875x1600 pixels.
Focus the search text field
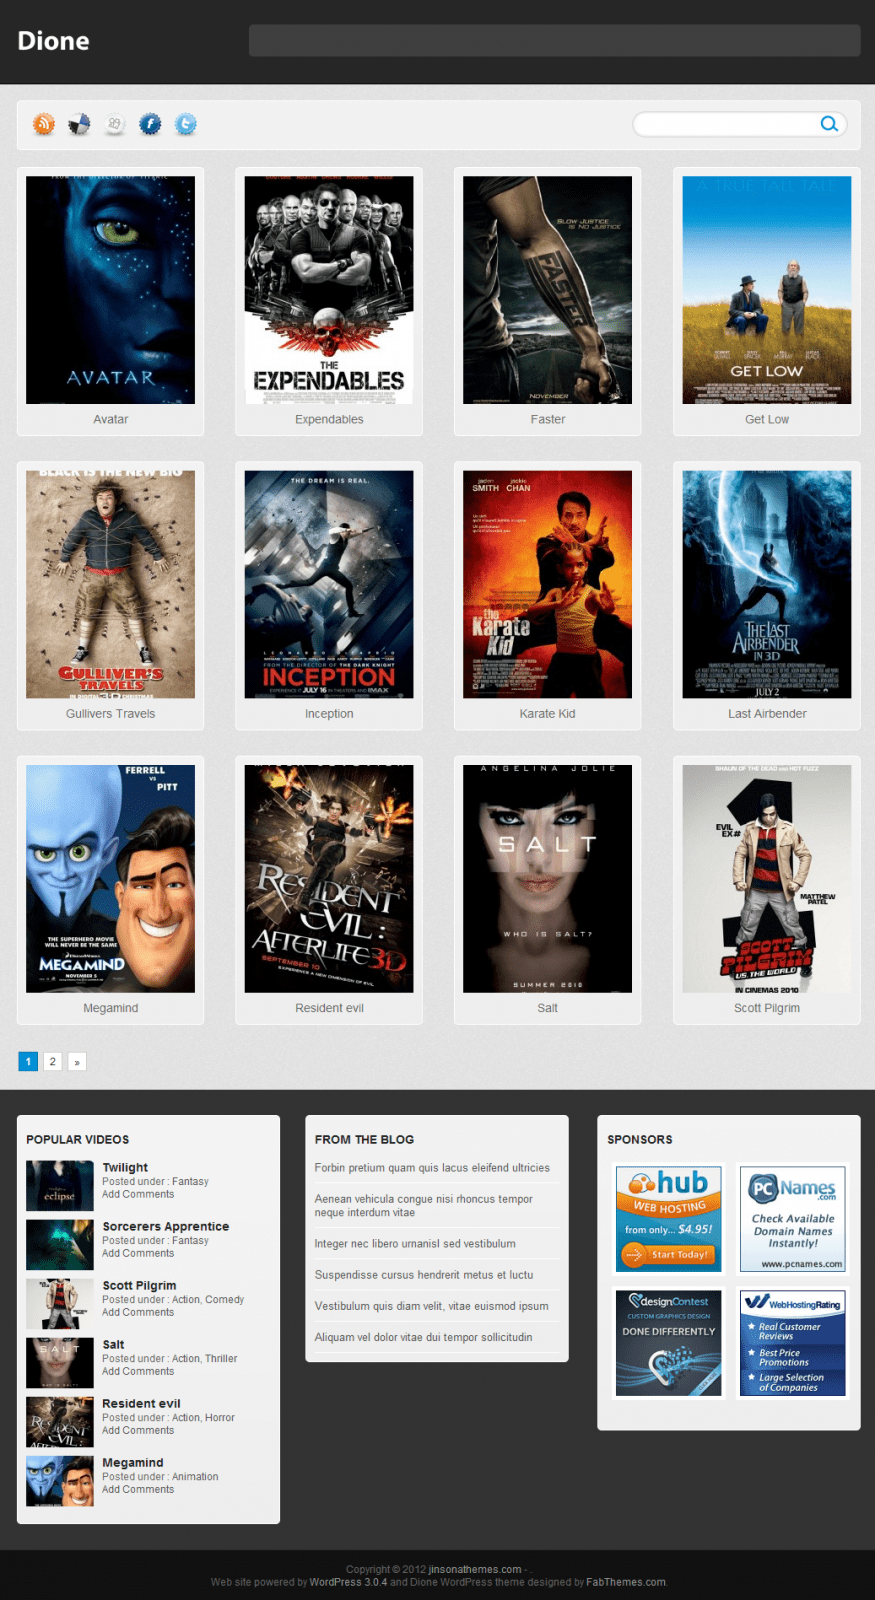727,124
